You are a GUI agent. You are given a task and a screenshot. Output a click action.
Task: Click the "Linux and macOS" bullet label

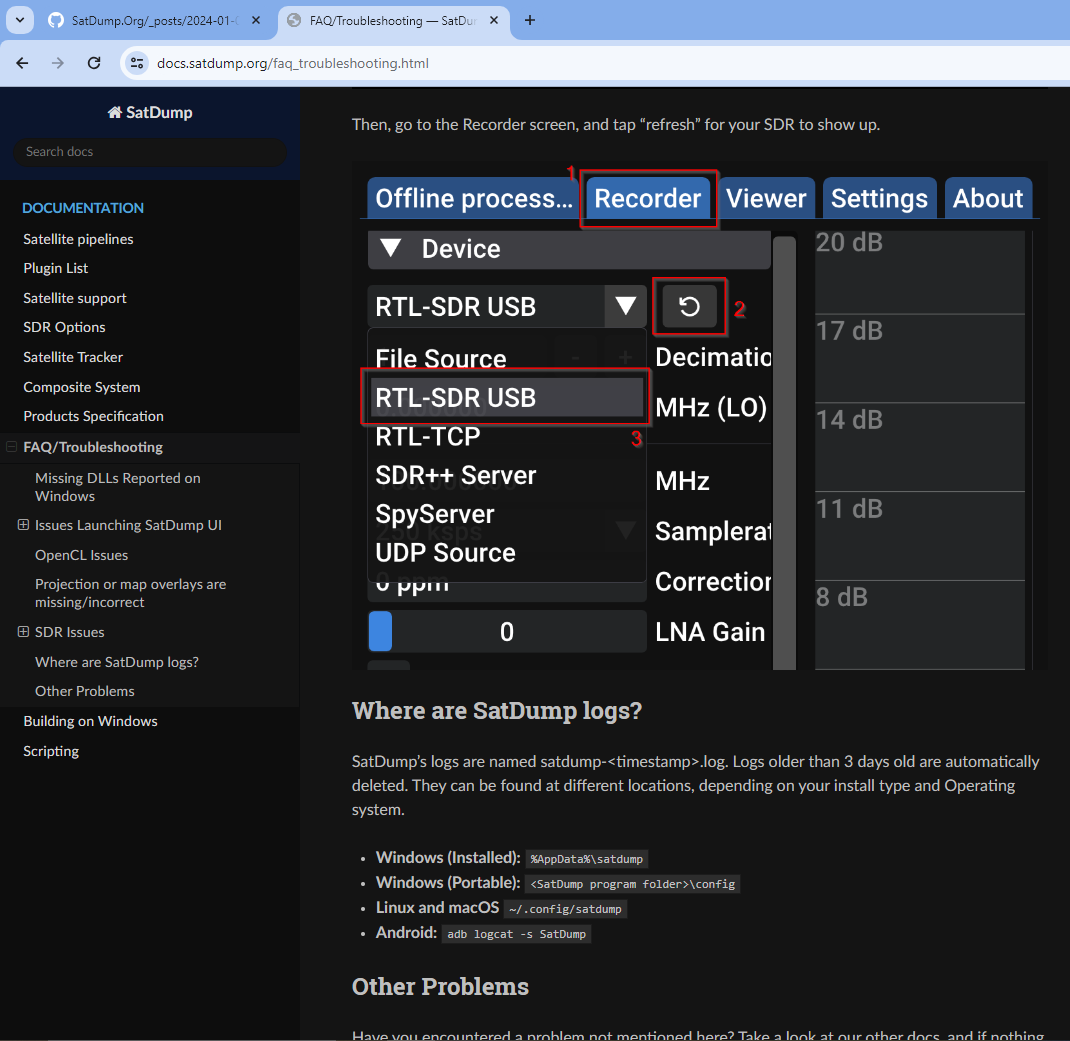(x=437, y=908)
